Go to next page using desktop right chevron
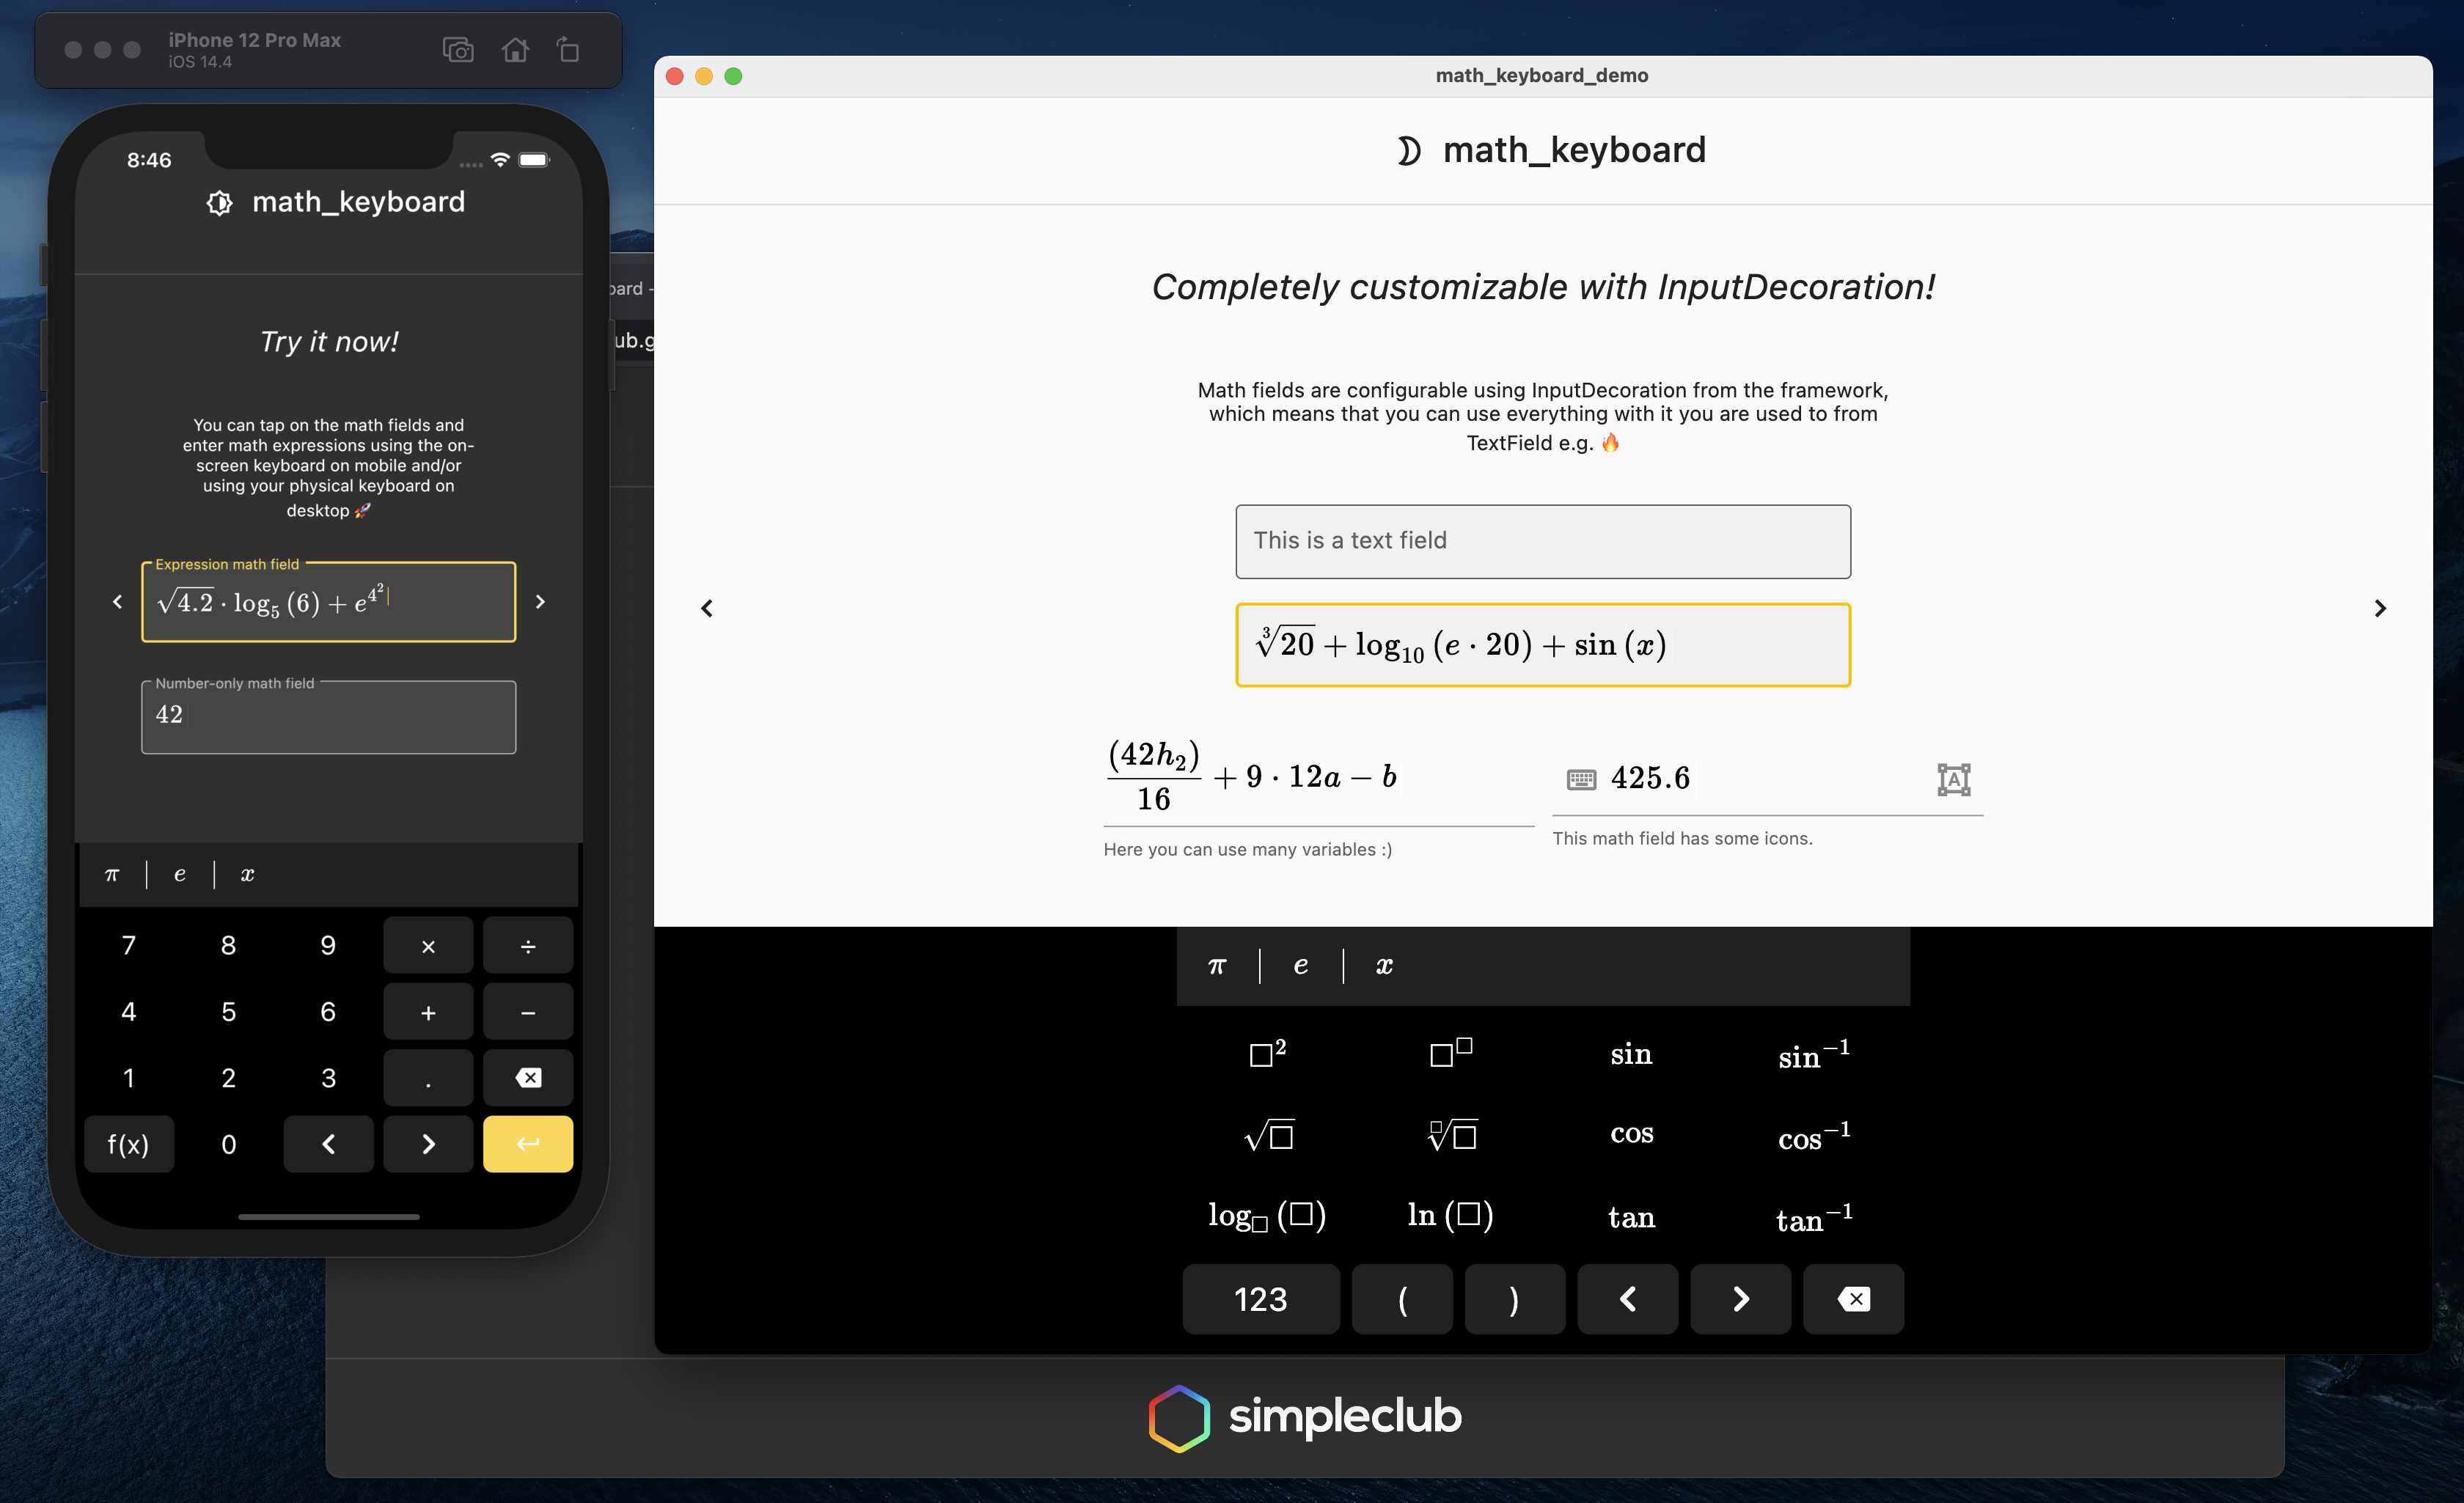This screenshot has width=2464, height=1503. coord(2380,608)
